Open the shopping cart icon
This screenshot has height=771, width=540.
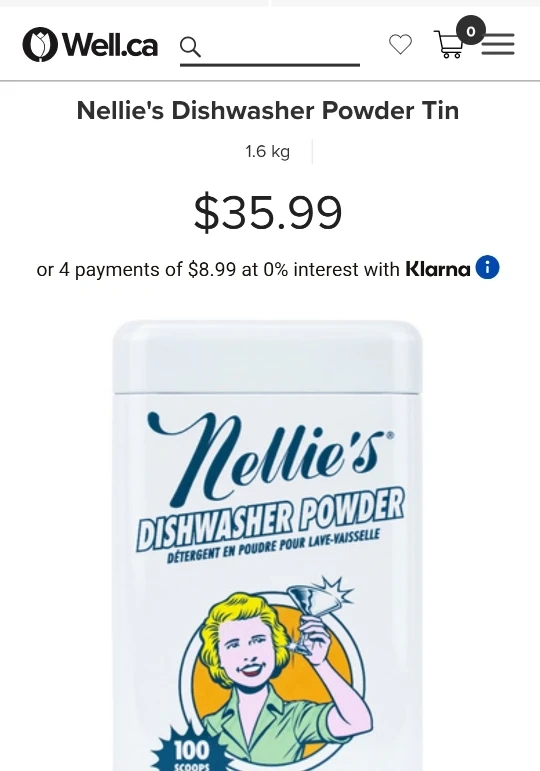(448, 45)
